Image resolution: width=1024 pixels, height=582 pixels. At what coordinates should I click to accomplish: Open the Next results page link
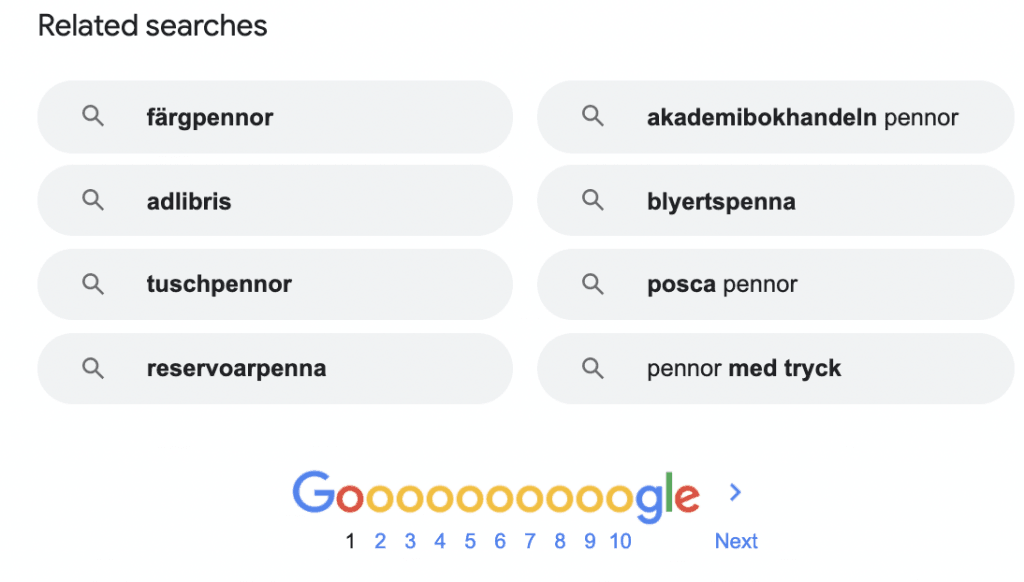click(x=736, y=541)
